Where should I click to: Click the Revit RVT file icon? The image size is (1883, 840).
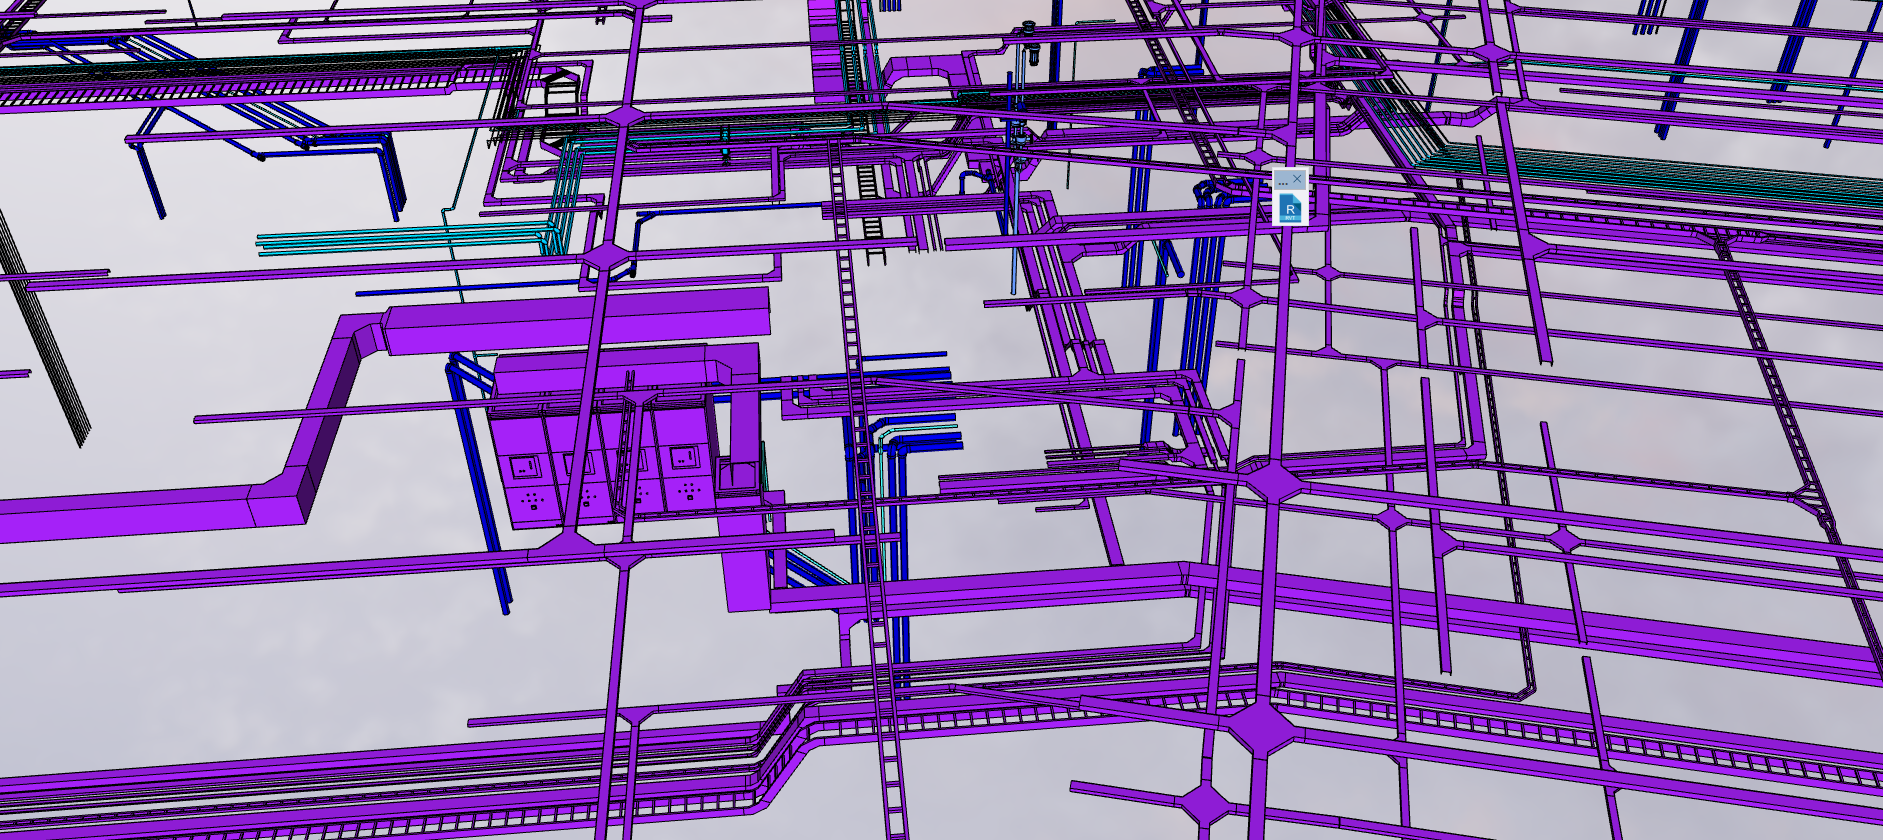[1290, 207]
